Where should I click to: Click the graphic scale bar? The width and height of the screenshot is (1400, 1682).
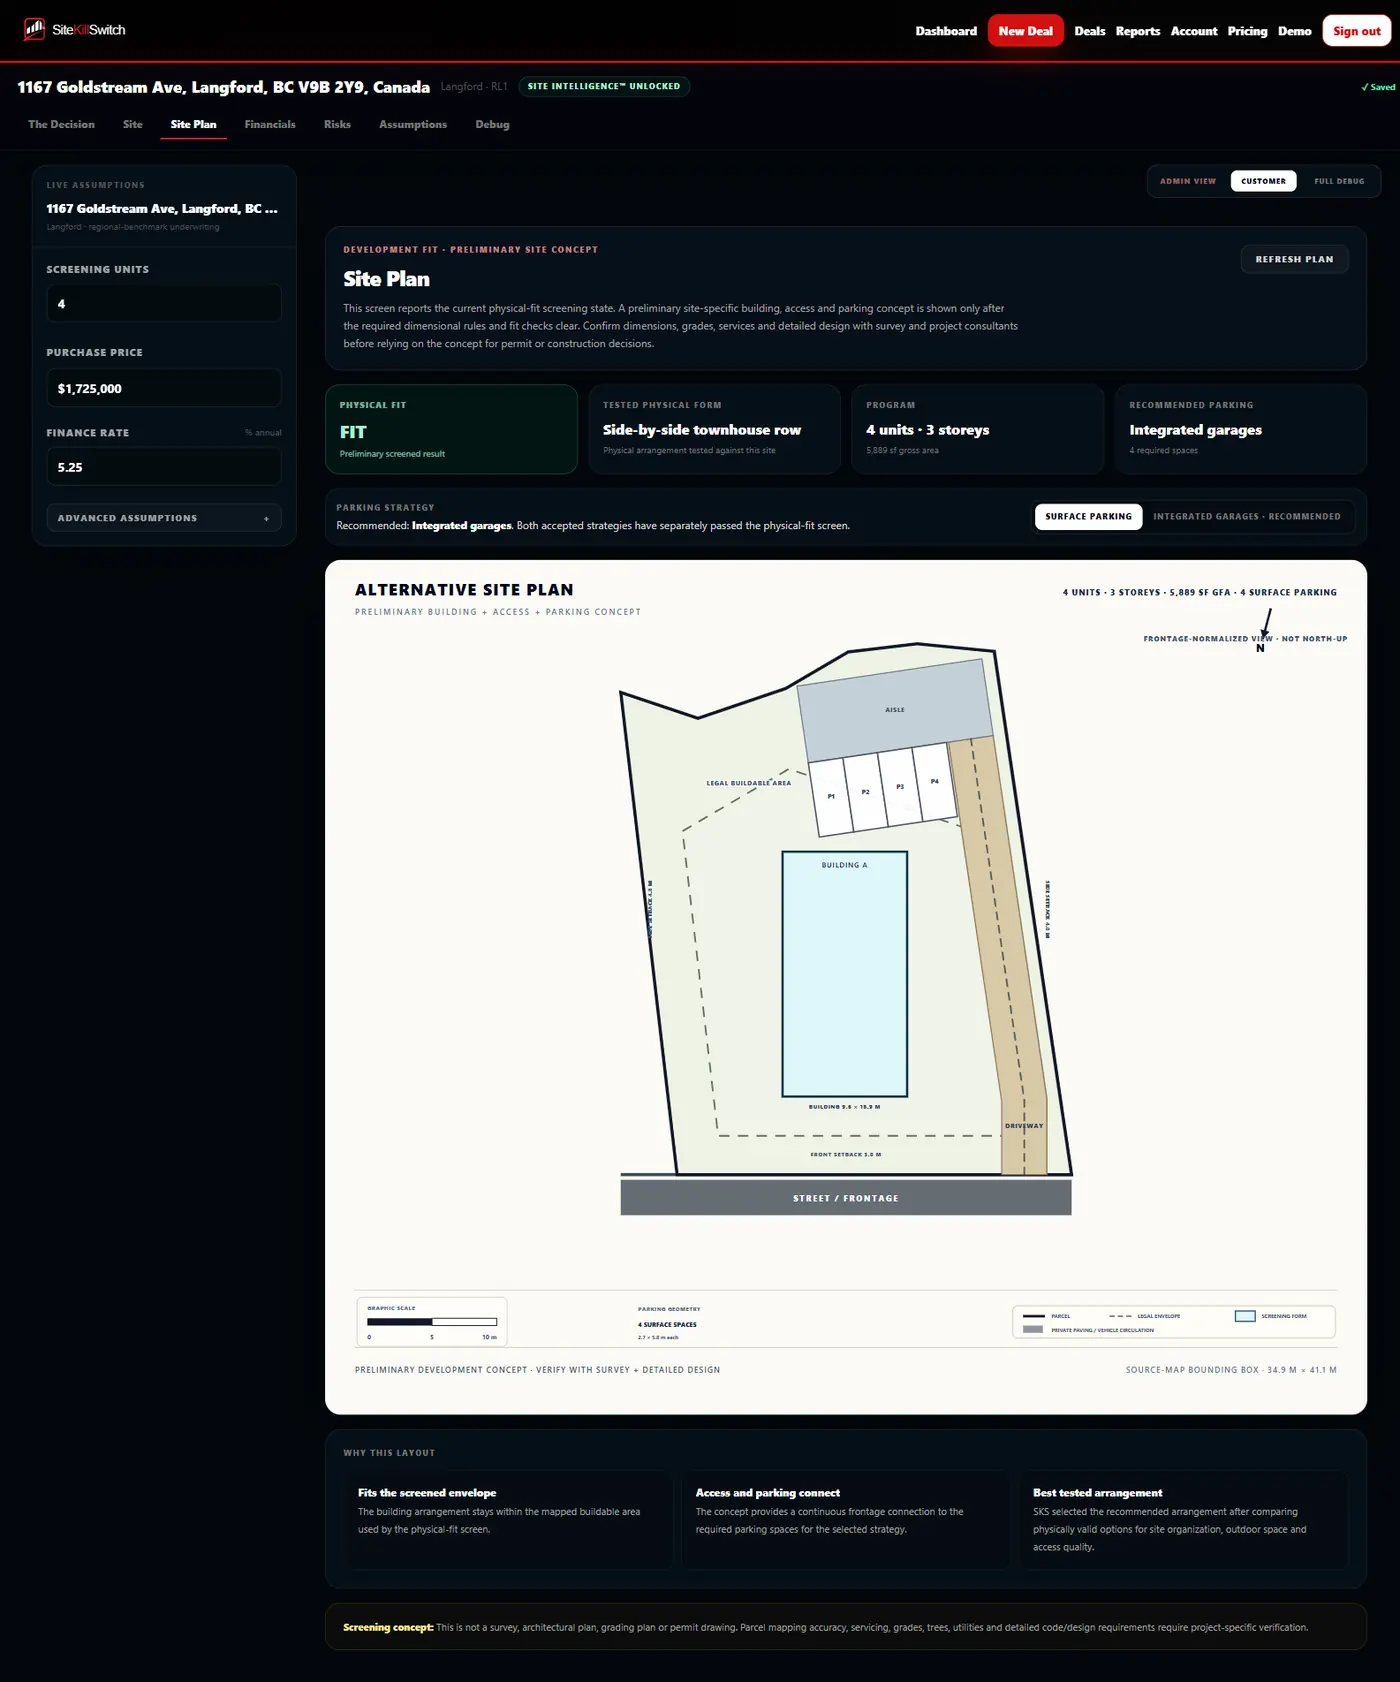point(432,1322)
